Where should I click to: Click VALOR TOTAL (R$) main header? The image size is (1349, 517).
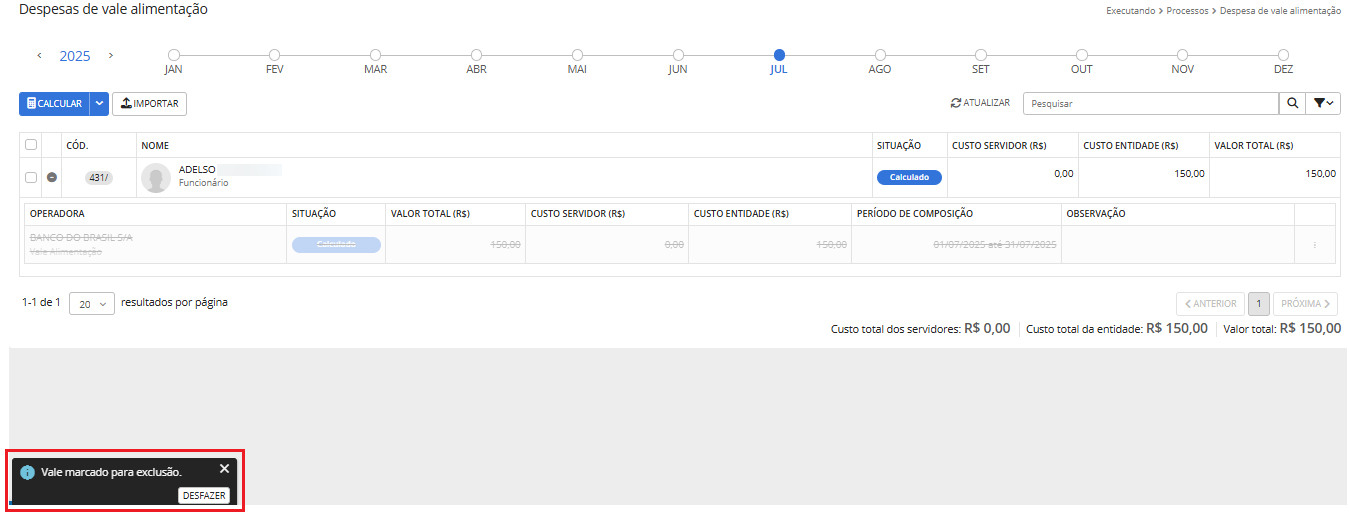point(1254,146)
